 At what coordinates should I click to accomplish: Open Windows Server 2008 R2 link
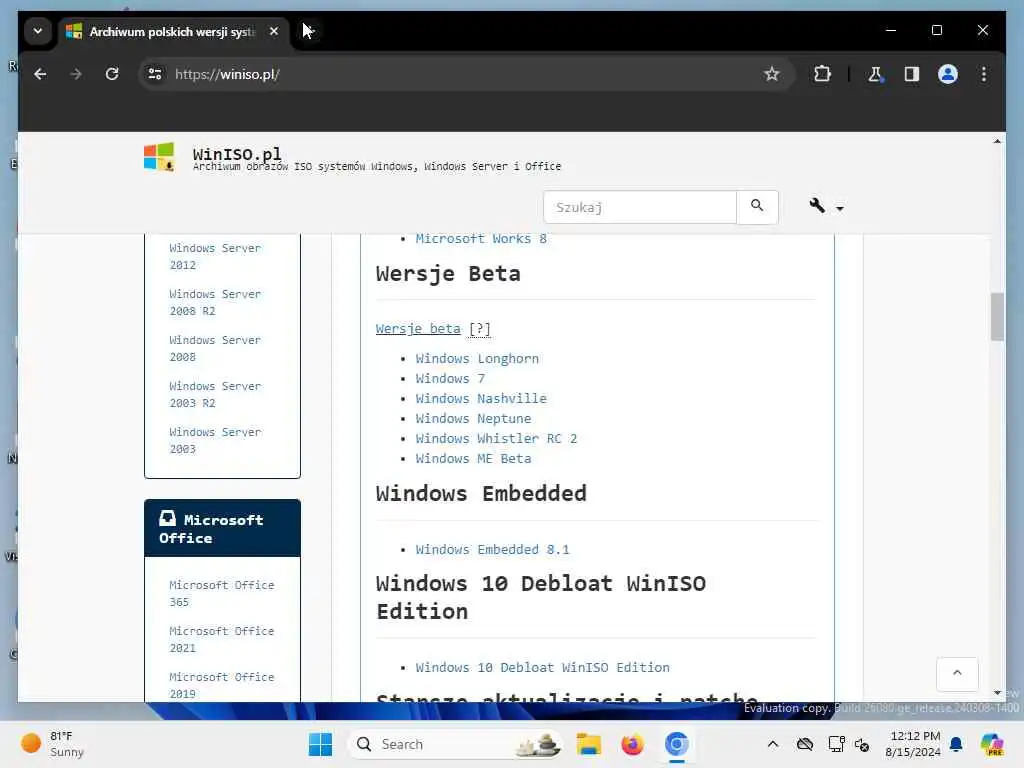click(215, 302)
